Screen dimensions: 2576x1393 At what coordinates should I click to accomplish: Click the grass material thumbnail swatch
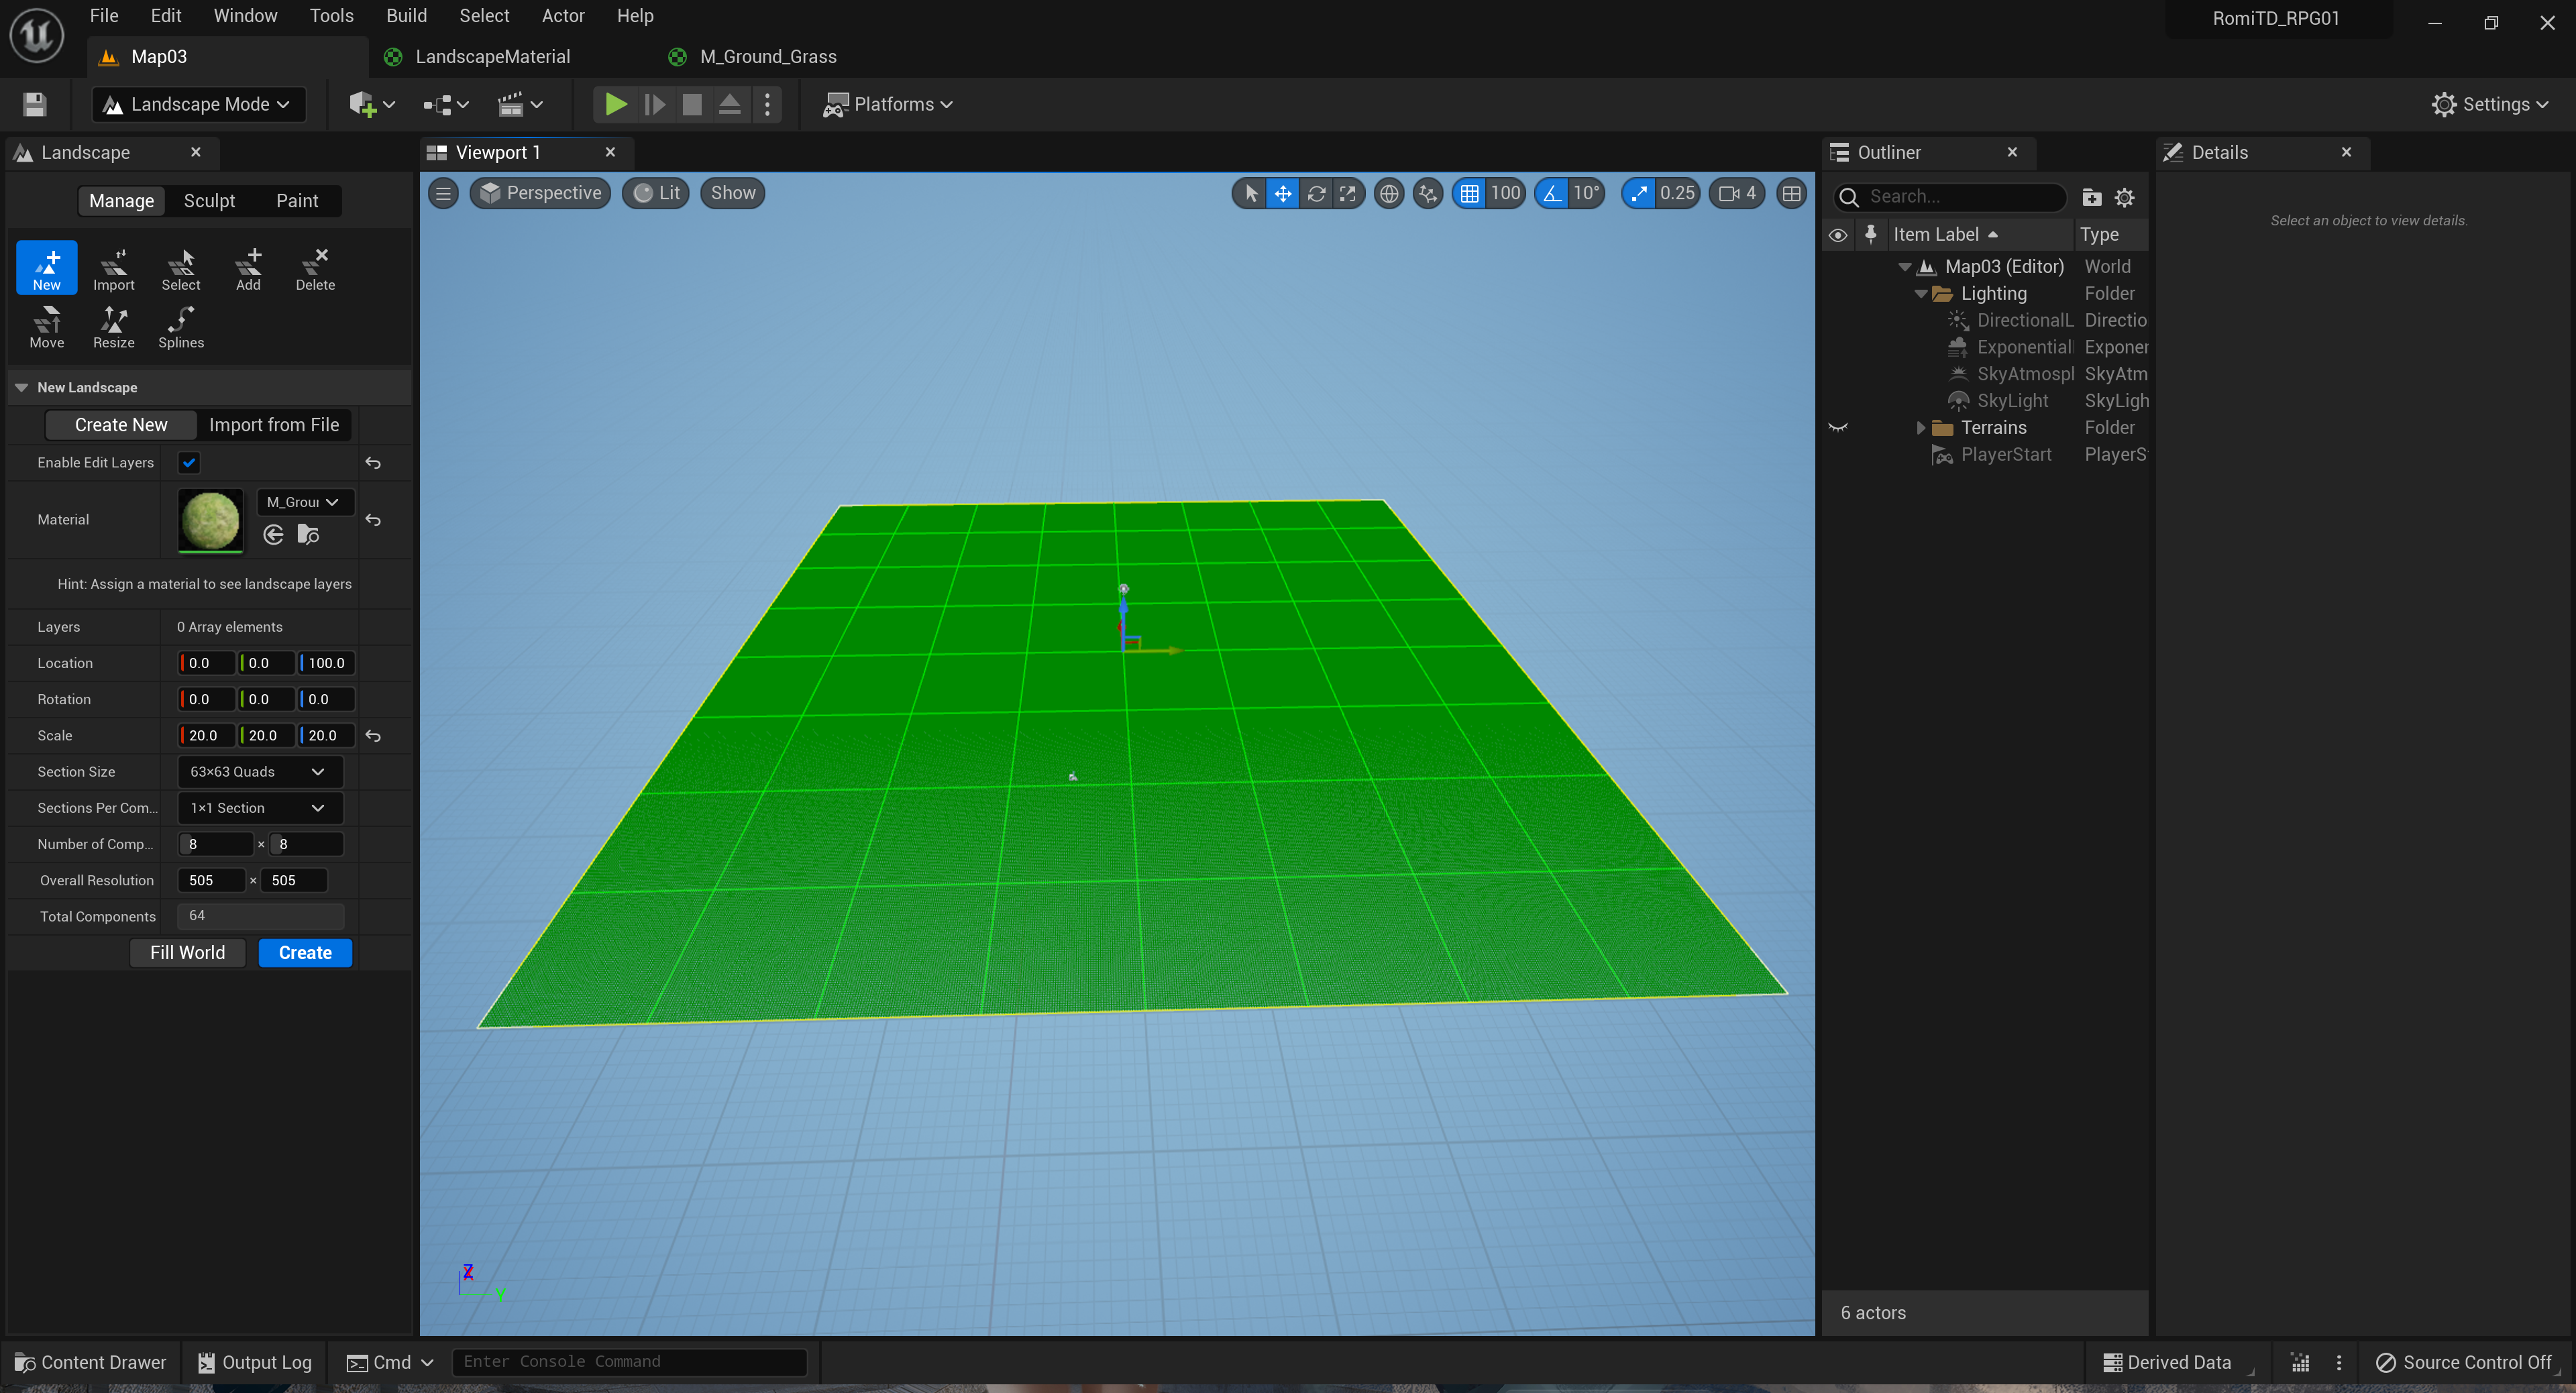click(x=210, y=520)
